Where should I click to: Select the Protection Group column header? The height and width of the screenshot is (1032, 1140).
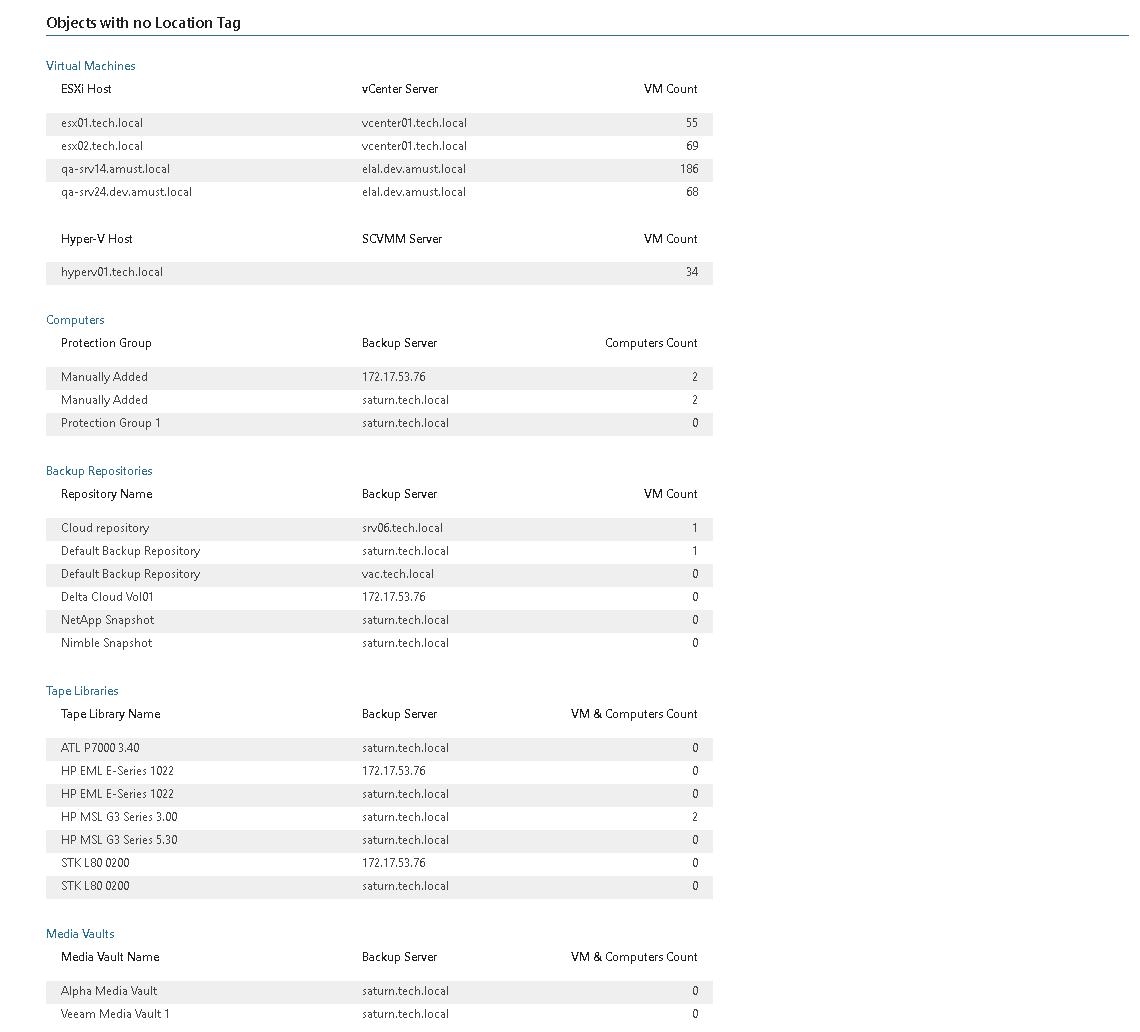106,343
